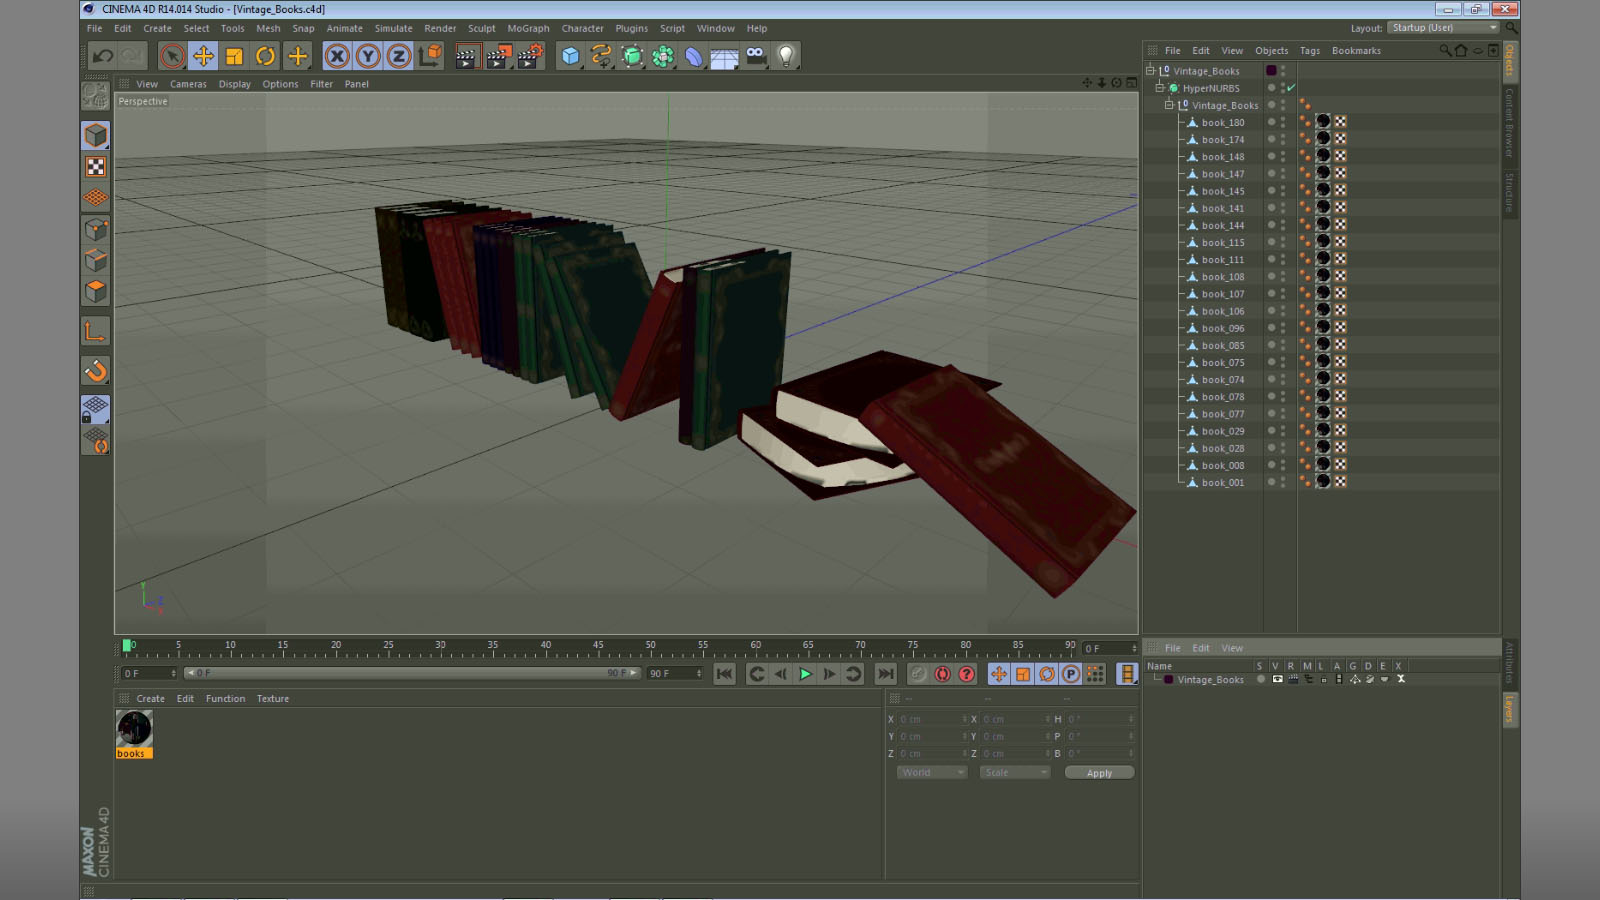This screenshot has width=1600, height=900.
Task: Enable Polygons mode icon
Action: point(96,291)
